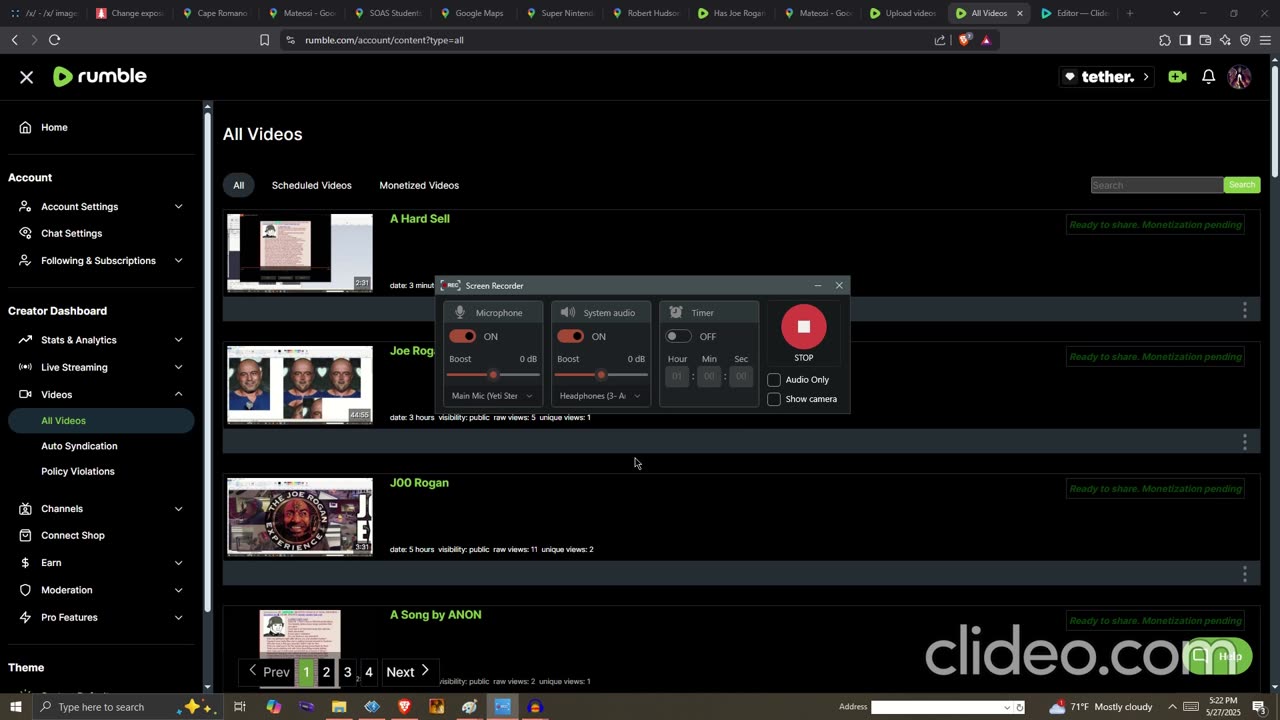Open Policy Violations in sidebar
1280x720 pixels.
click(78, 471)
